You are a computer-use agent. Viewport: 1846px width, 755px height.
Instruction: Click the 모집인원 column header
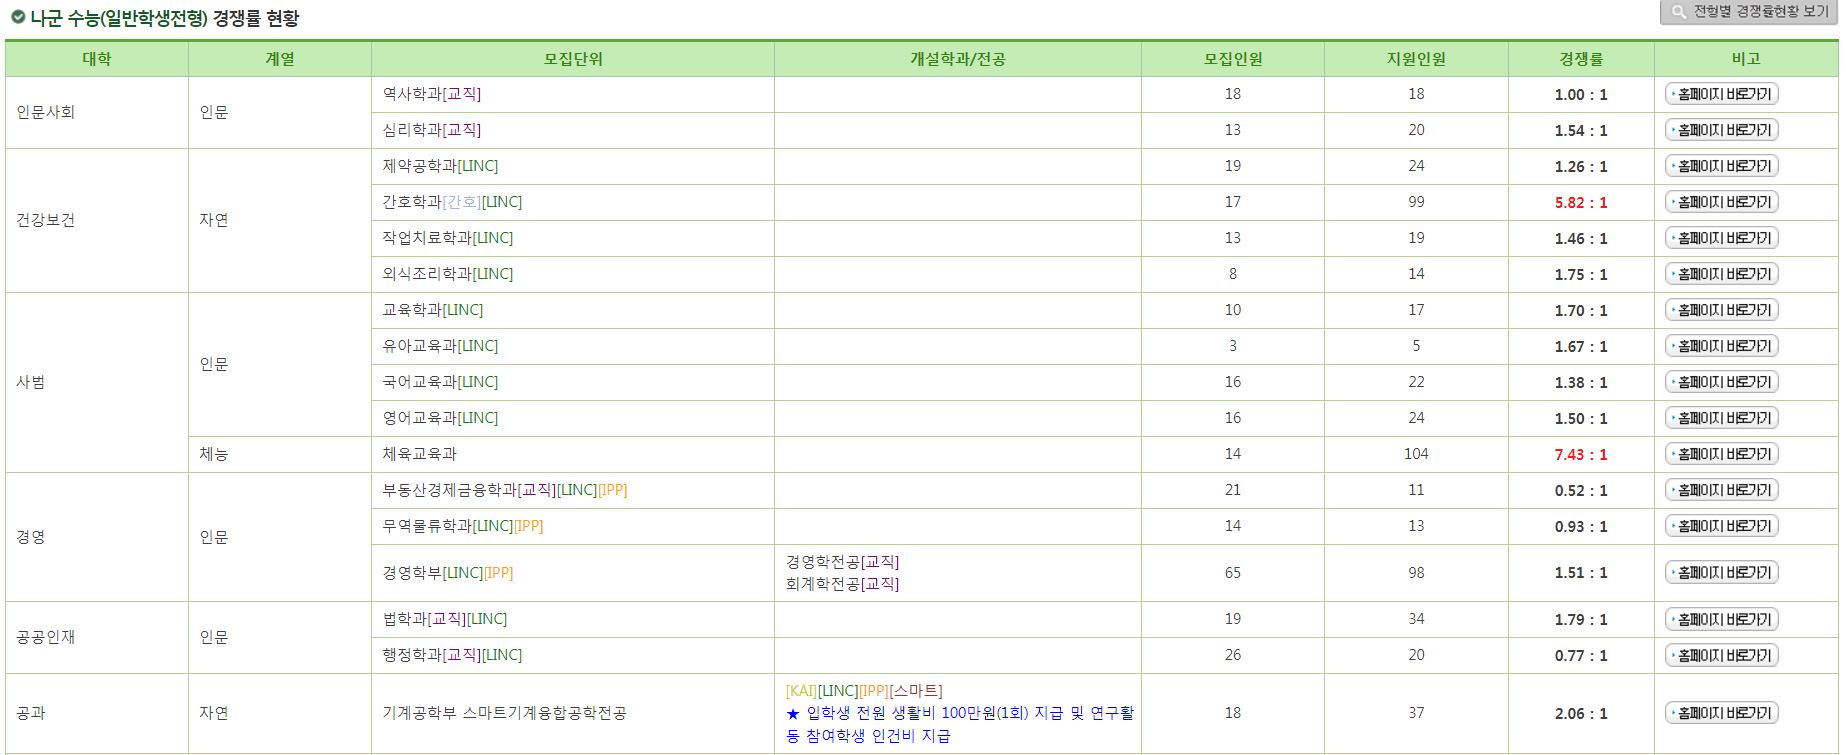1233,59
